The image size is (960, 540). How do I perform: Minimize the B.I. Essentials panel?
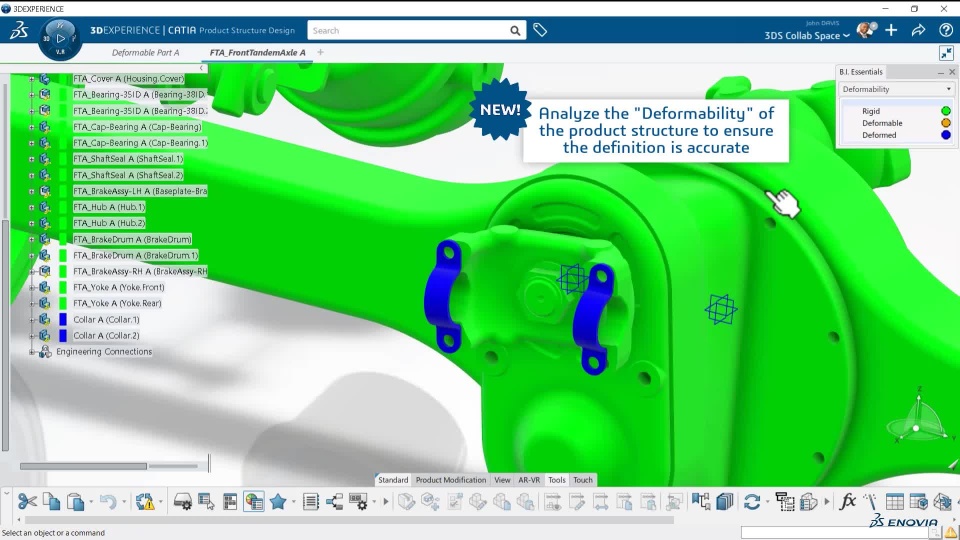point(941,72)
